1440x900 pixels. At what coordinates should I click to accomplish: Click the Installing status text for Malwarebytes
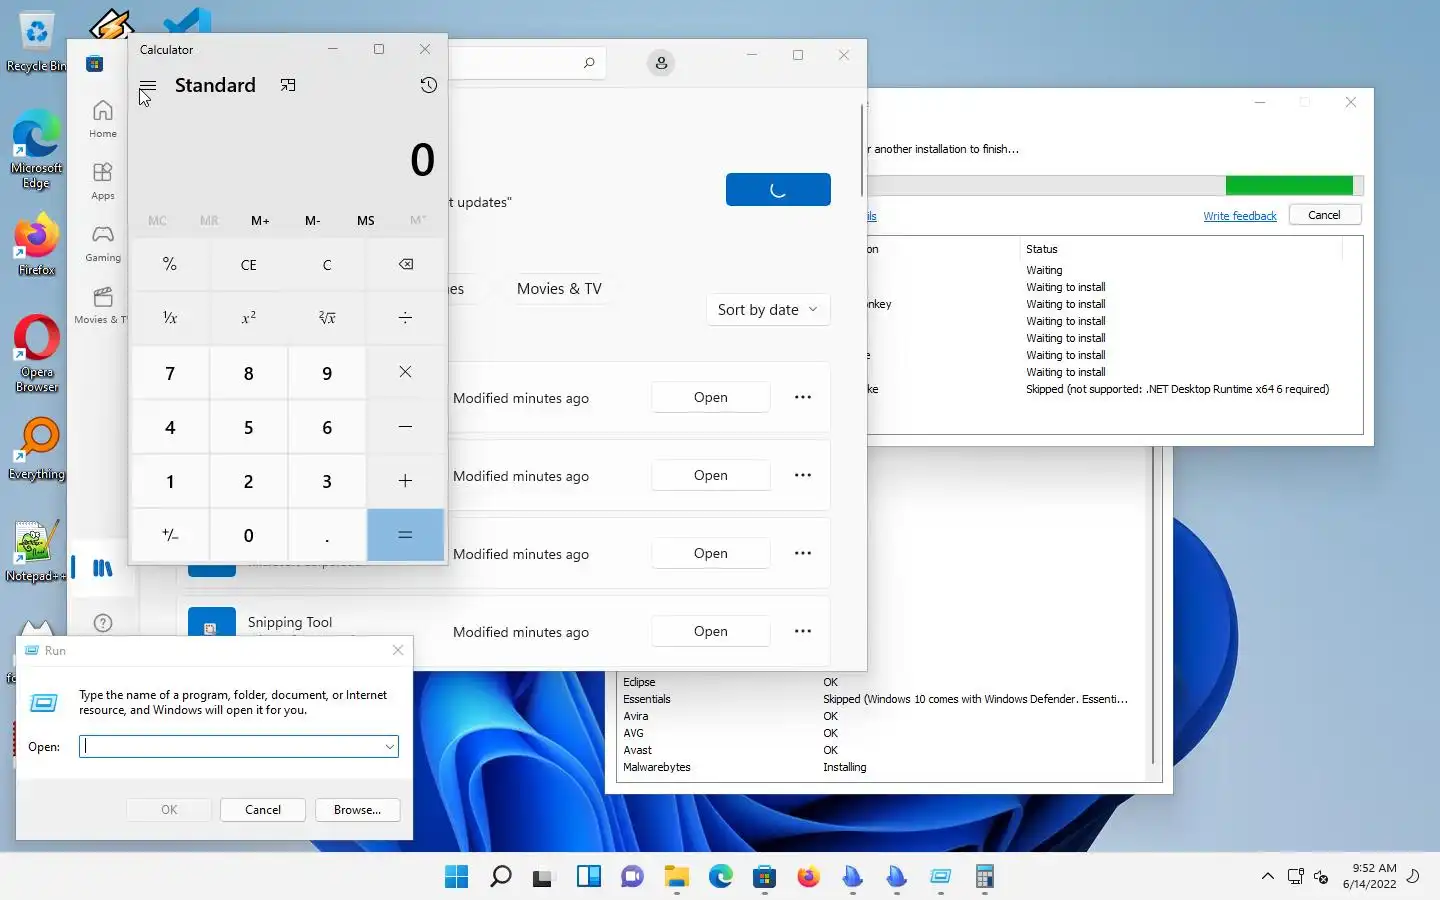[x=845, y=767]
